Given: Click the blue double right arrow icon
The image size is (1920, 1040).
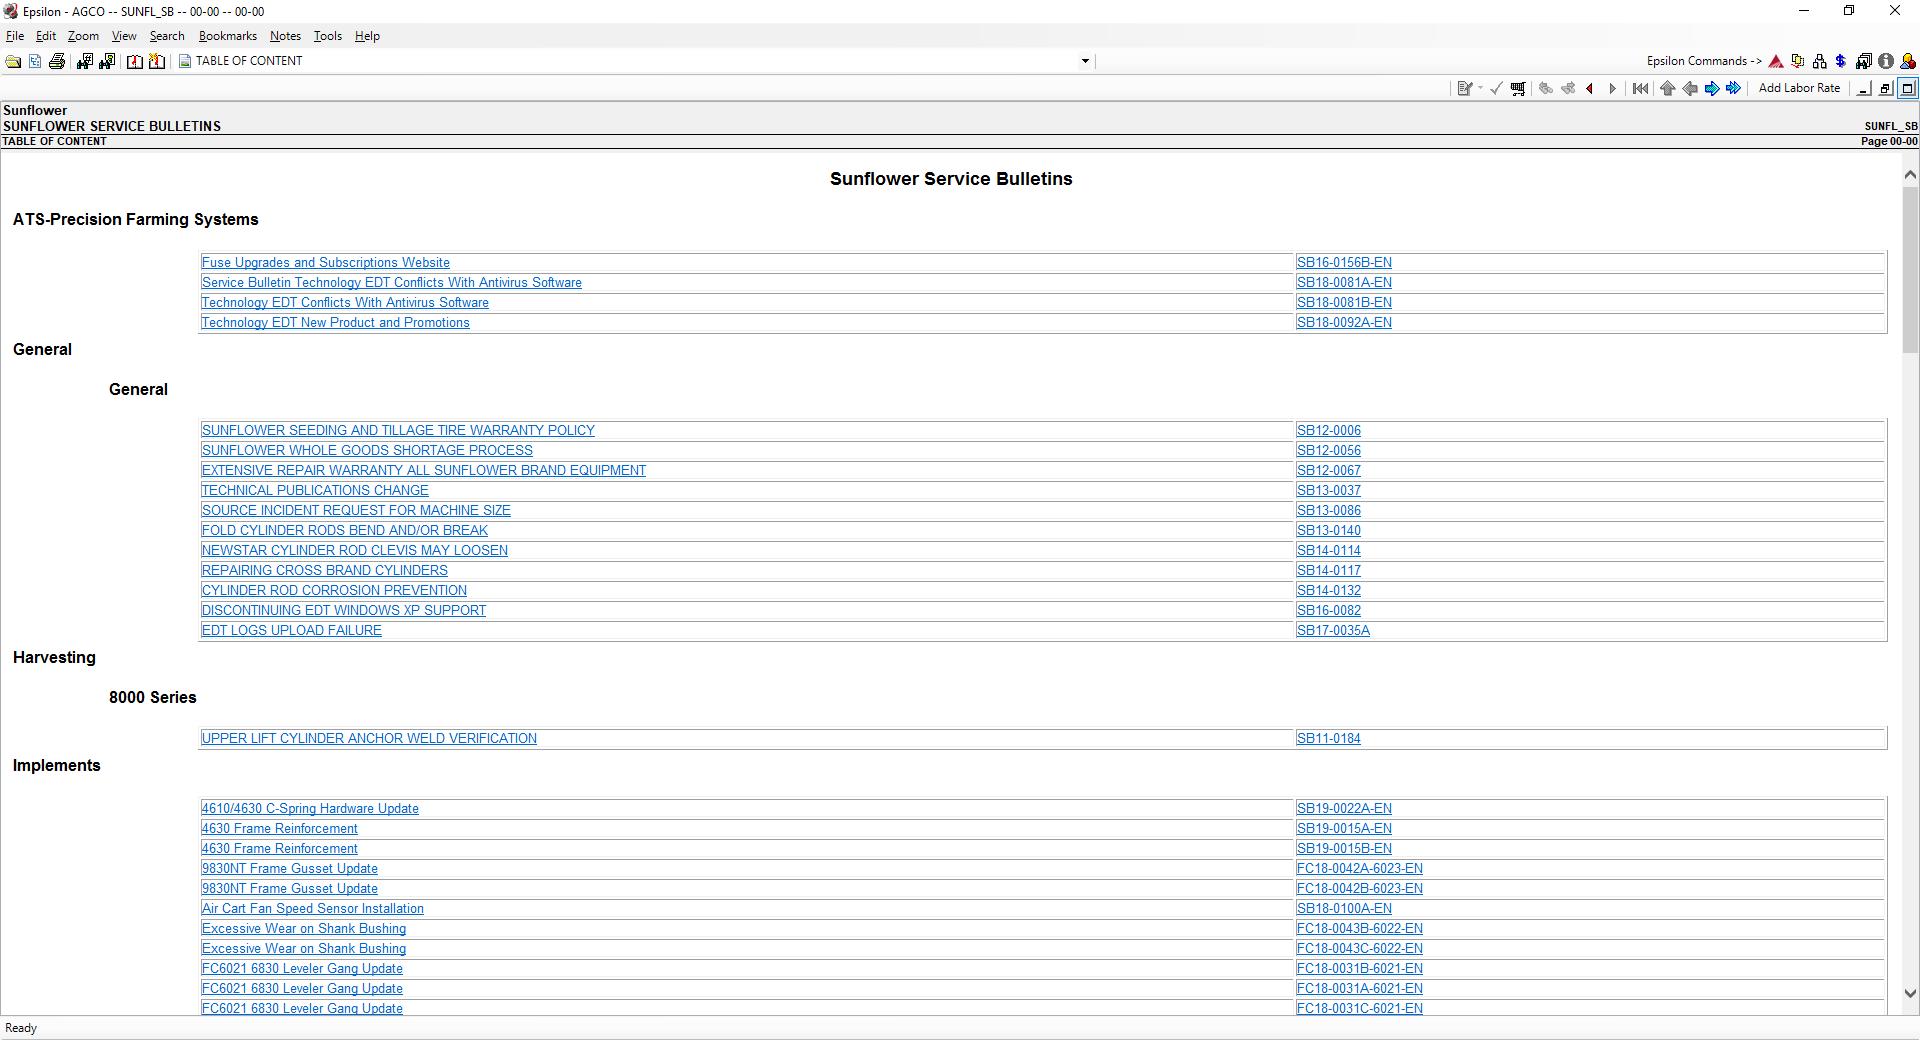Looking at the screenshot, I should 1734,89.
